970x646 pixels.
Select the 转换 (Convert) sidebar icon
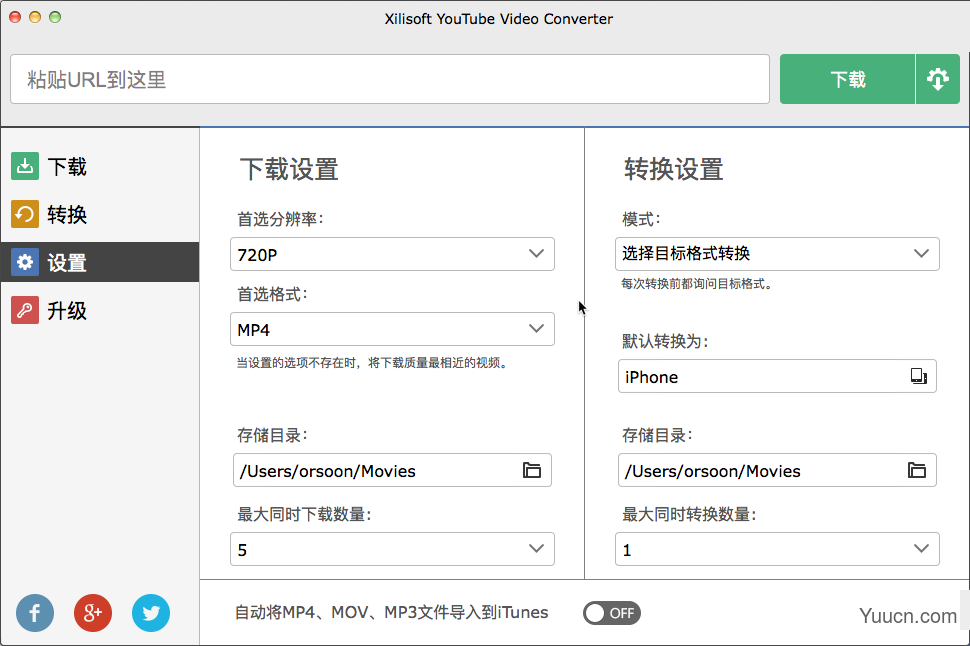[25, 214]
